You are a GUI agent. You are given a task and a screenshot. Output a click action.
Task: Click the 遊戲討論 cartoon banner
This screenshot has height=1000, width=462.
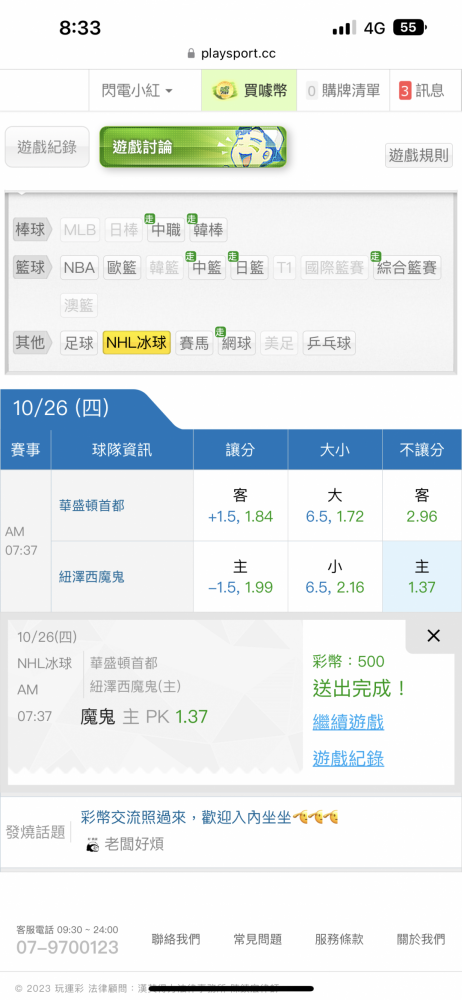pyautogui.click(x=193, y=147)
